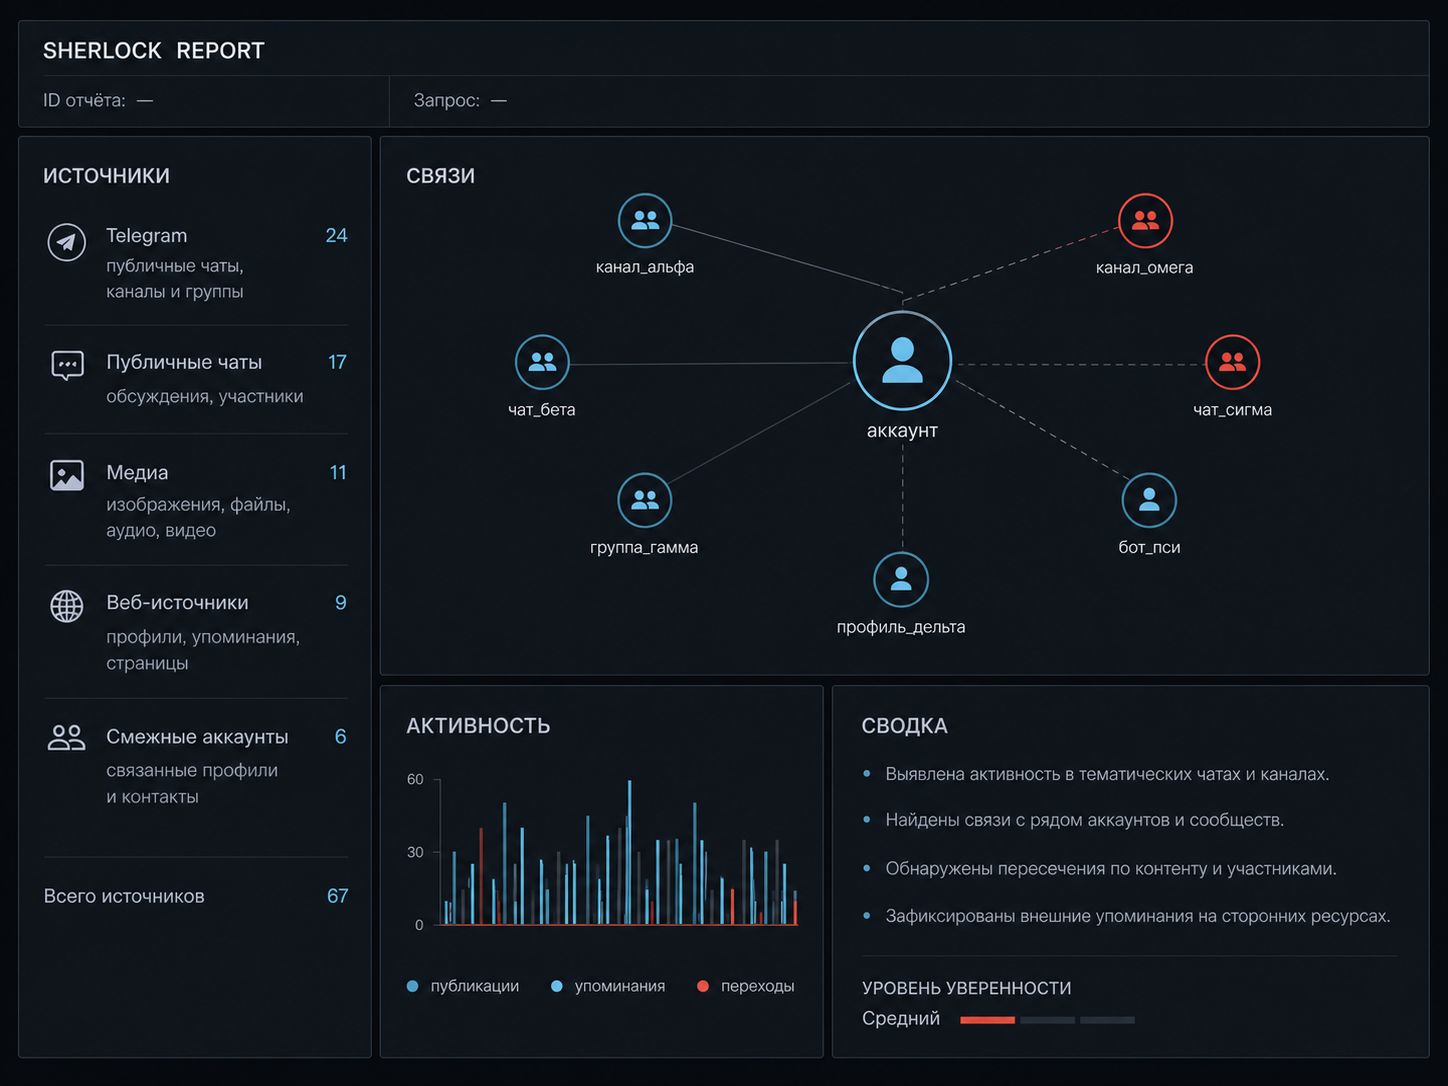Click the аккаунт label under central node
The height and width of the screenshot is (1086, 1448).
902,431
